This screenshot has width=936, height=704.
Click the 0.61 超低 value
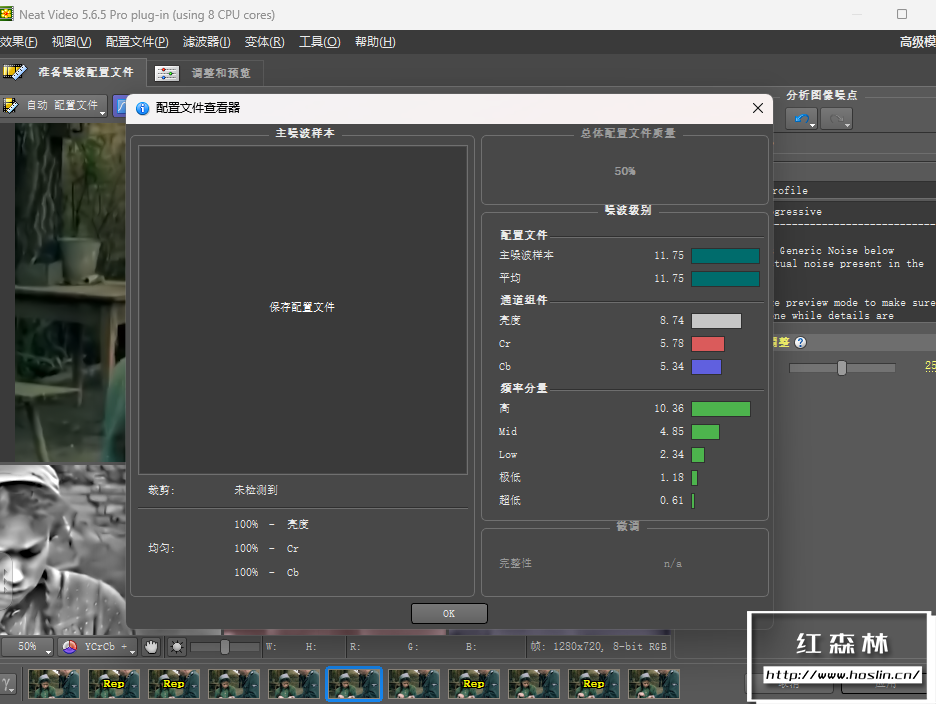click(672, 500)
